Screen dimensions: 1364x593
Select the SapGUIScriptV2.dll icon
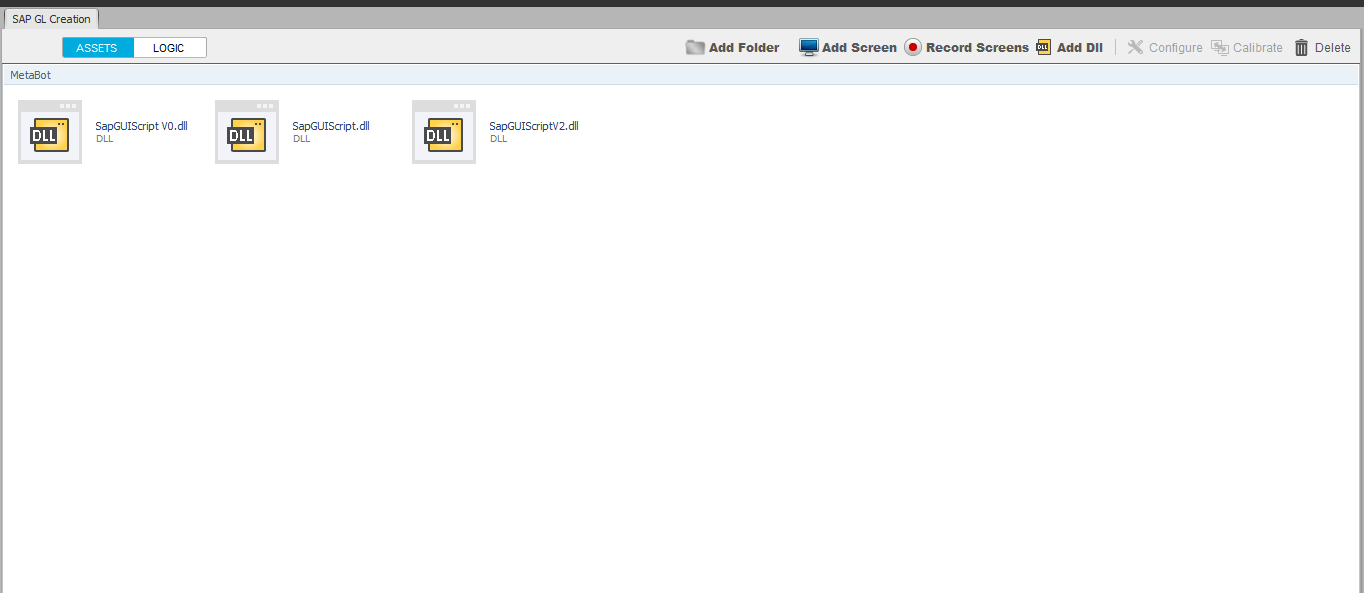[x=444, y=132]
